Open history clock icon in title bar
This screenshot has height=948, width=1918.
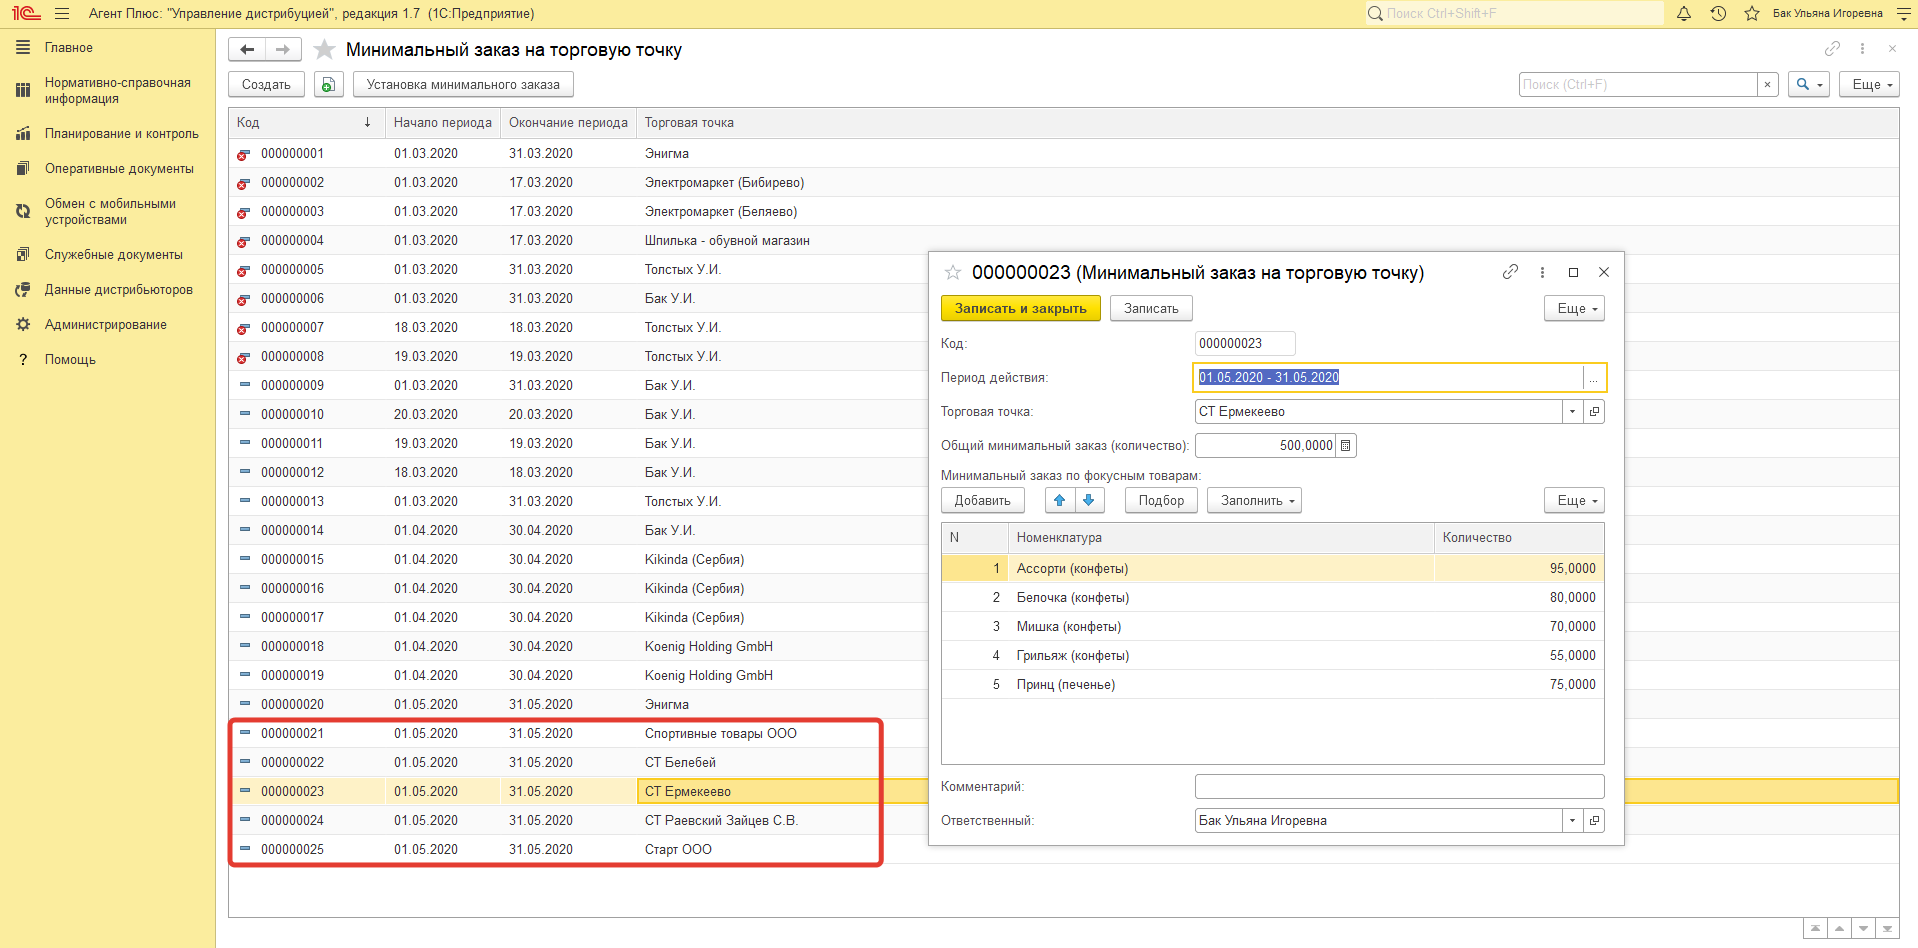pos(1718,14)
